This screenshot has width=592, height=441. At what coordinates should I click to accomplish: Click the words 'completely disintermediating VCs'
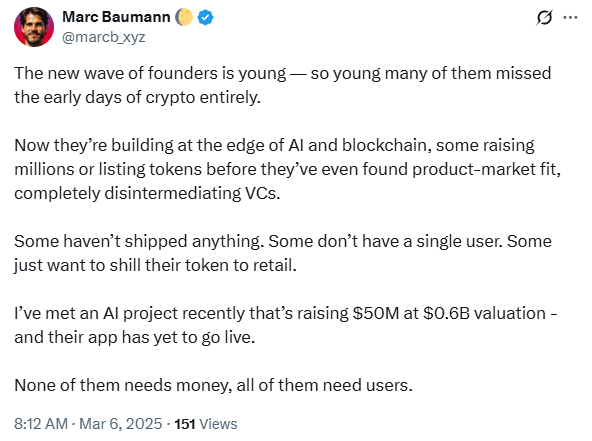coord(147,193)
